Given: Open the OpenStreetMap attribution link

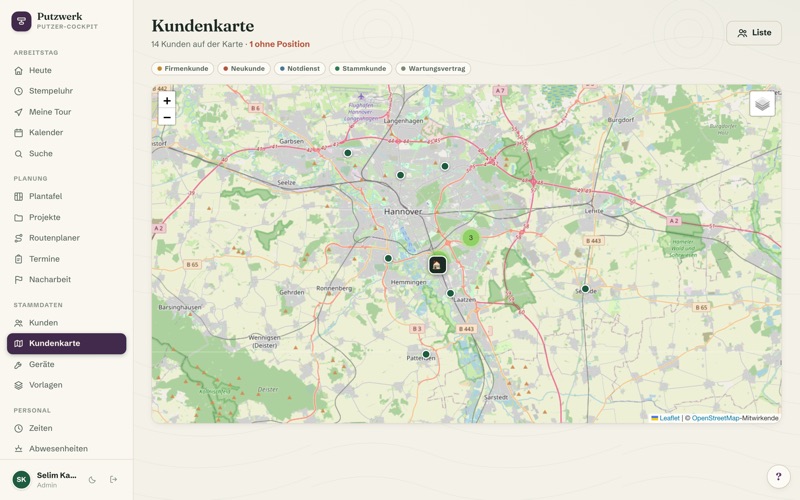Looking at the screenshot, I should click(x=715, y=418).
